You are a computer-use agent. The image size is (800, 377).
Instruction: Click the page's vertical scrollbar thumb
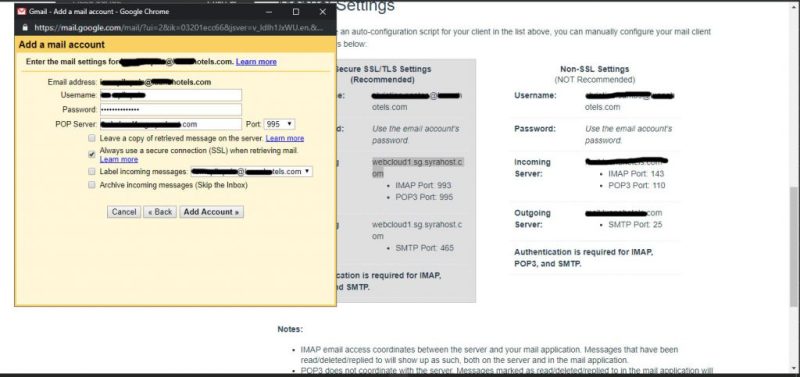click(x=795, y=247)
